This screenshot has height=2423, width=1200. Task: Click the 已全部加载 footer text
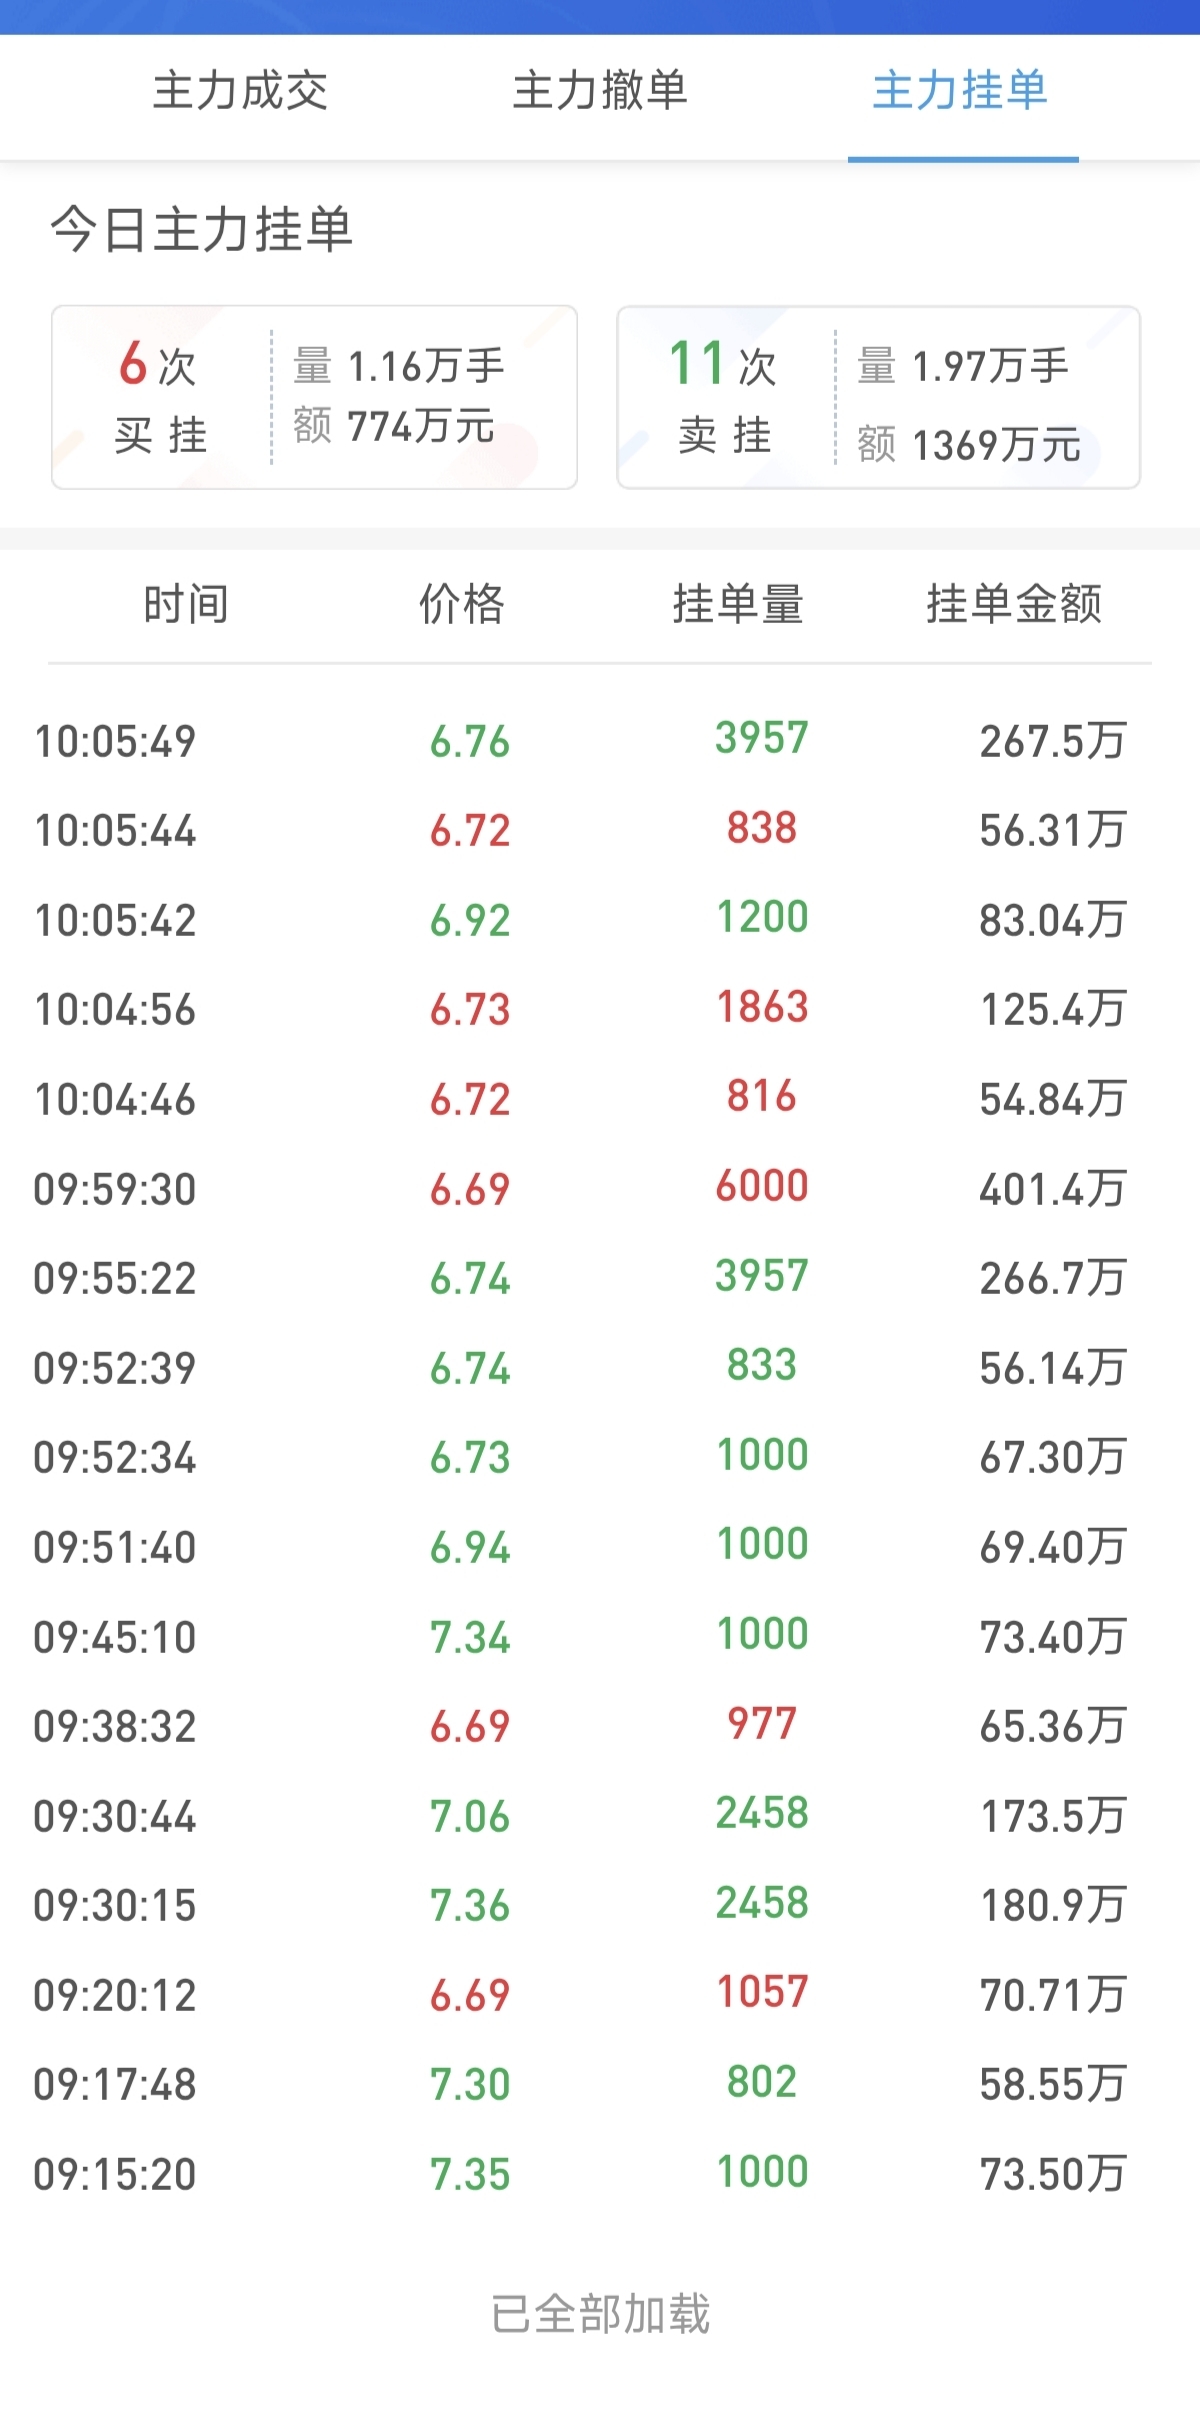pos(600,2313)
